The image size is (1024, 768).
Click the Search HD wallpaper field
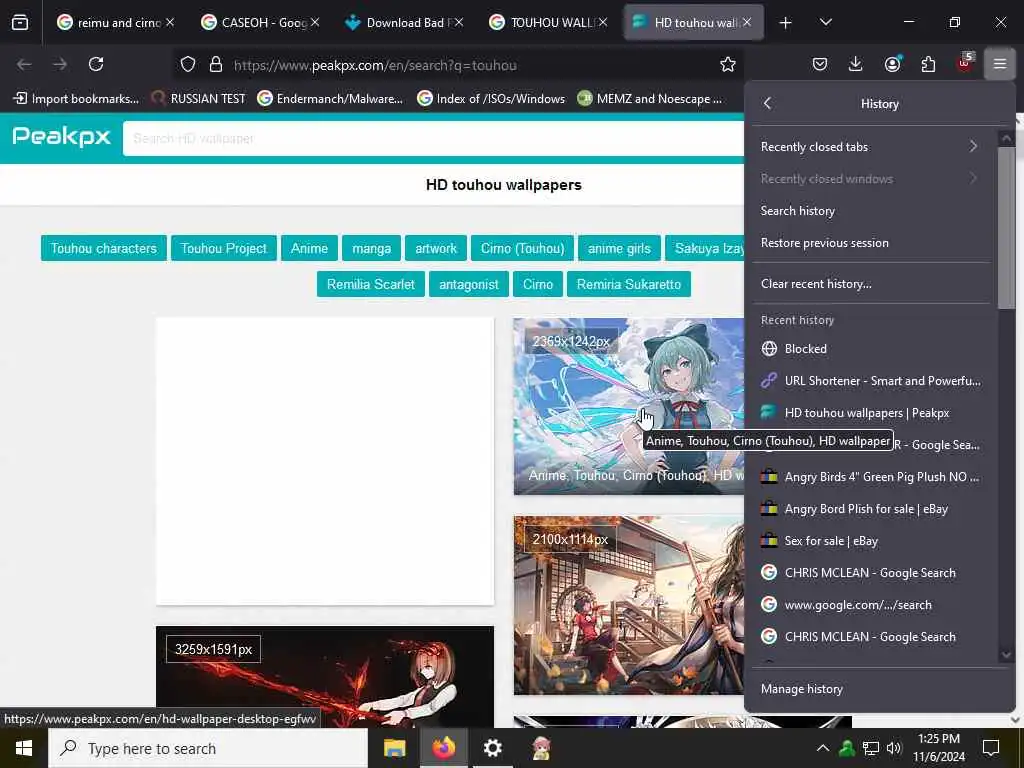(433, 138)
